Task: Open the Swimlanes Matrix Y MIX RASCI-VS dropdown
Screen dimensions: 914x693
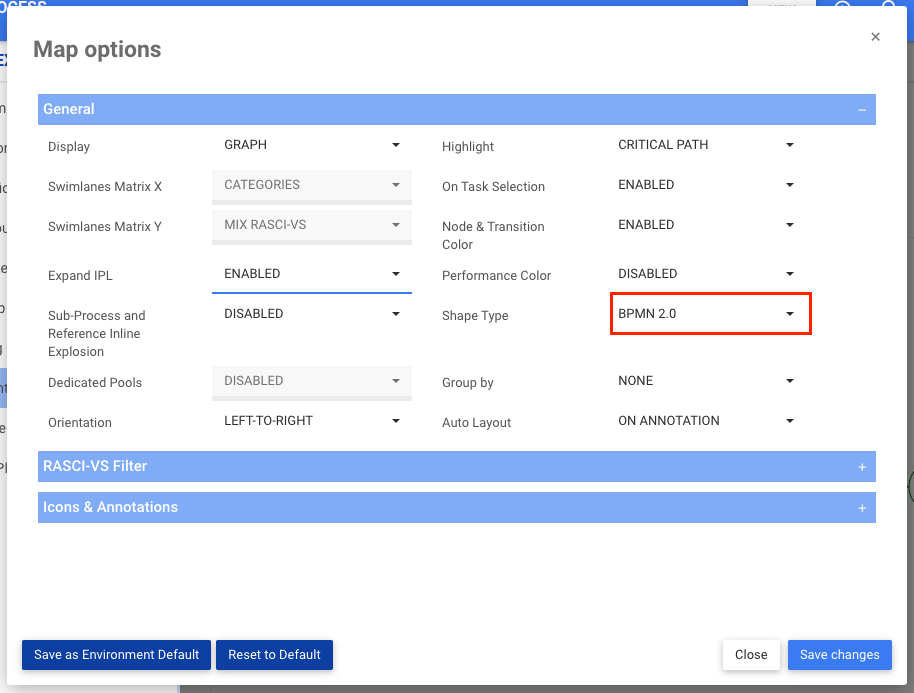Action: pos(312,226)
